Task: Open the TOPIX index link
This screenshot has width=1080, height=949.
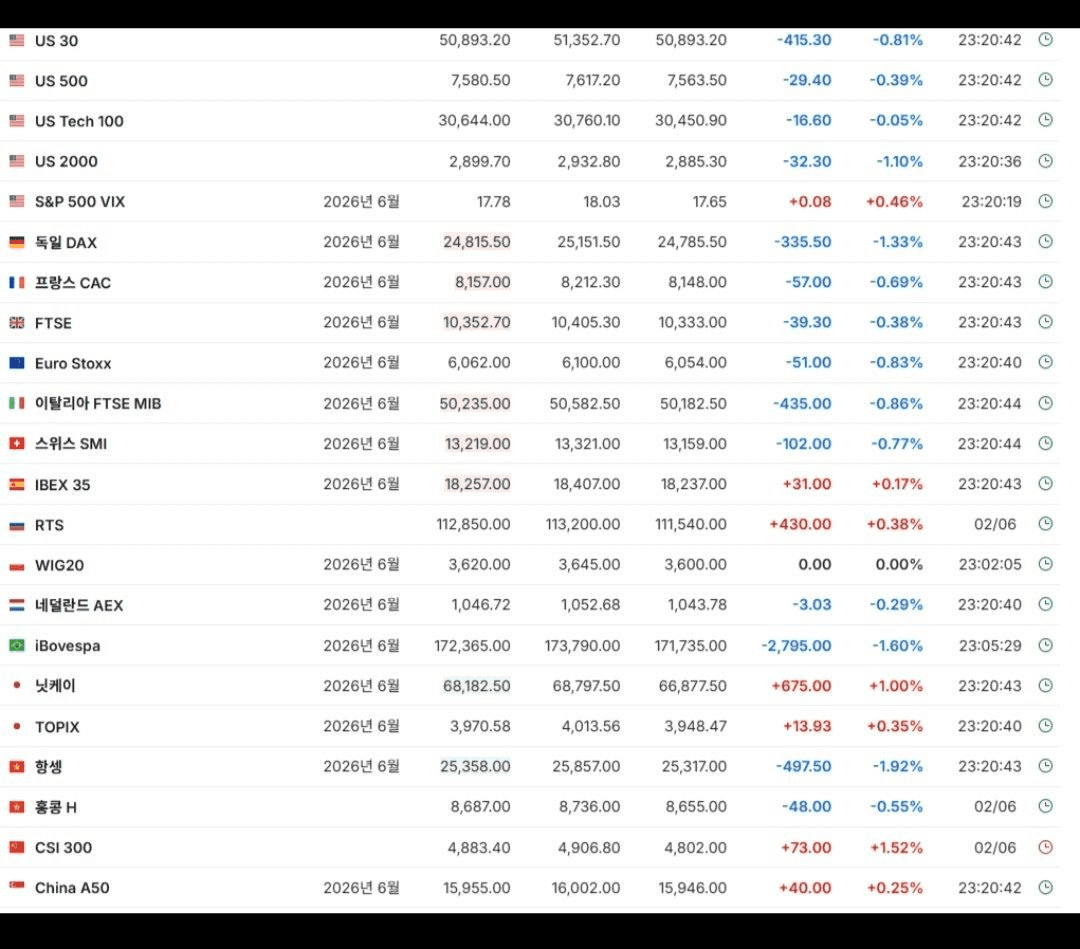Action: [57, 727]
